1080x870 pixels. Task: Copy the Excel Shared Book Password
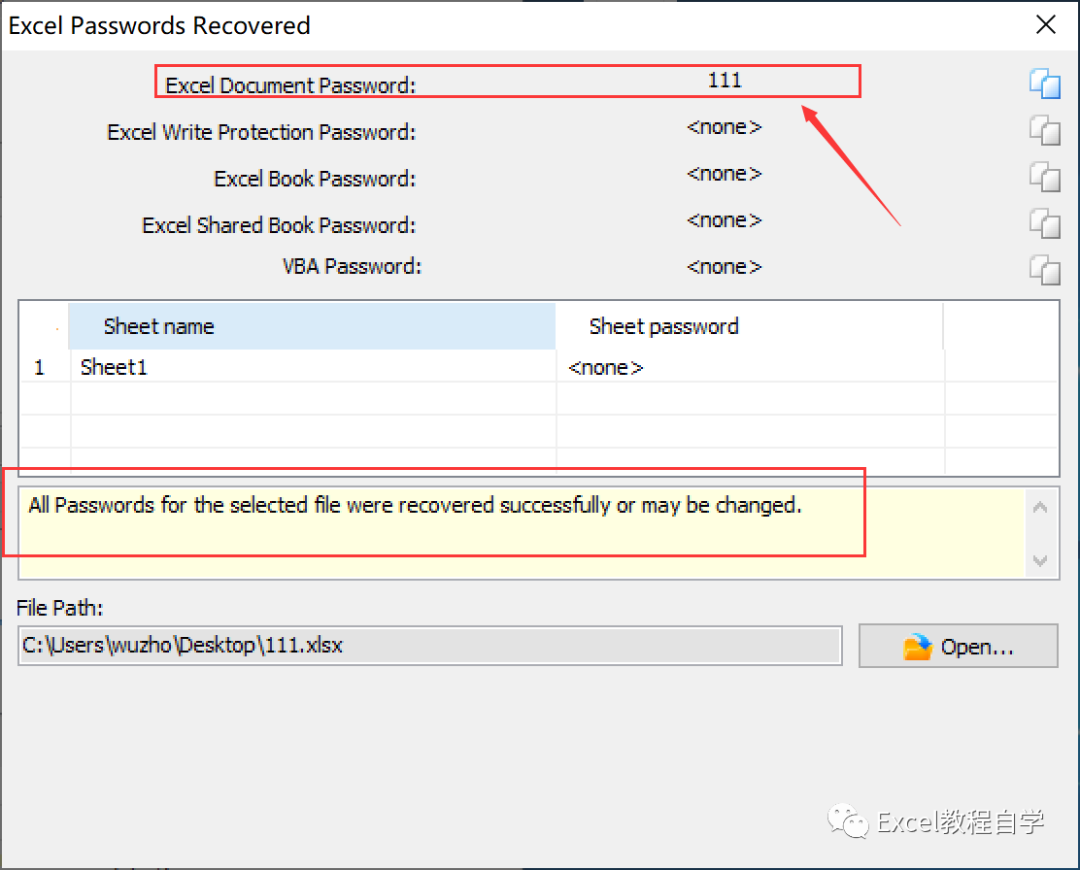click(1045, 224)
